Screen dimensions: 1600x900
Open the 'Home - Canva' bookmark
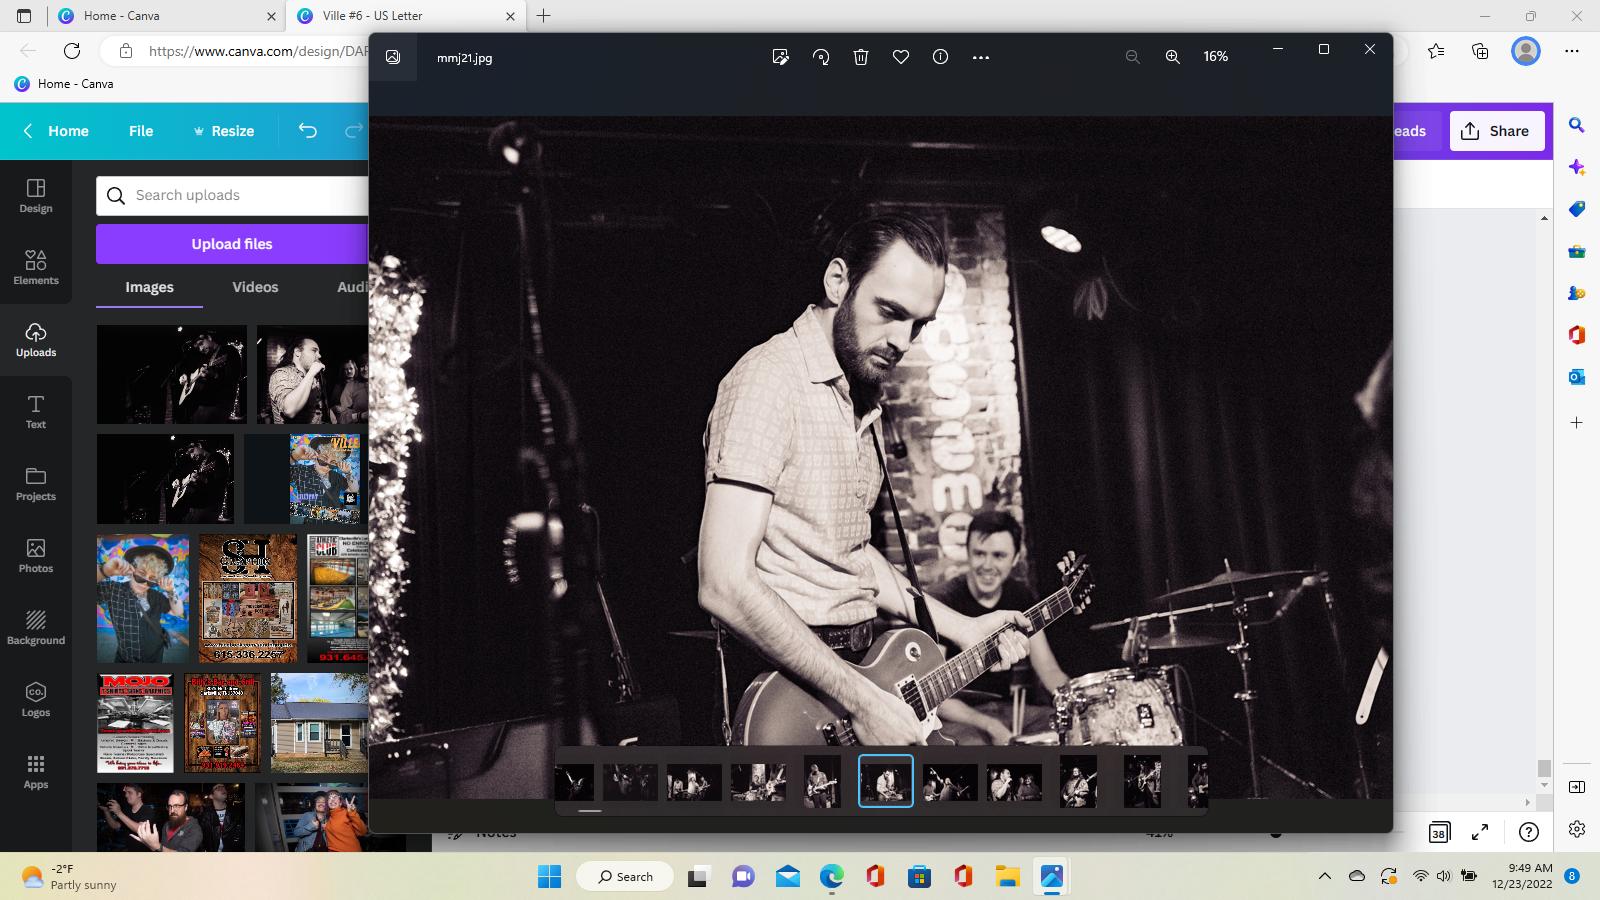tap(64, 84)
